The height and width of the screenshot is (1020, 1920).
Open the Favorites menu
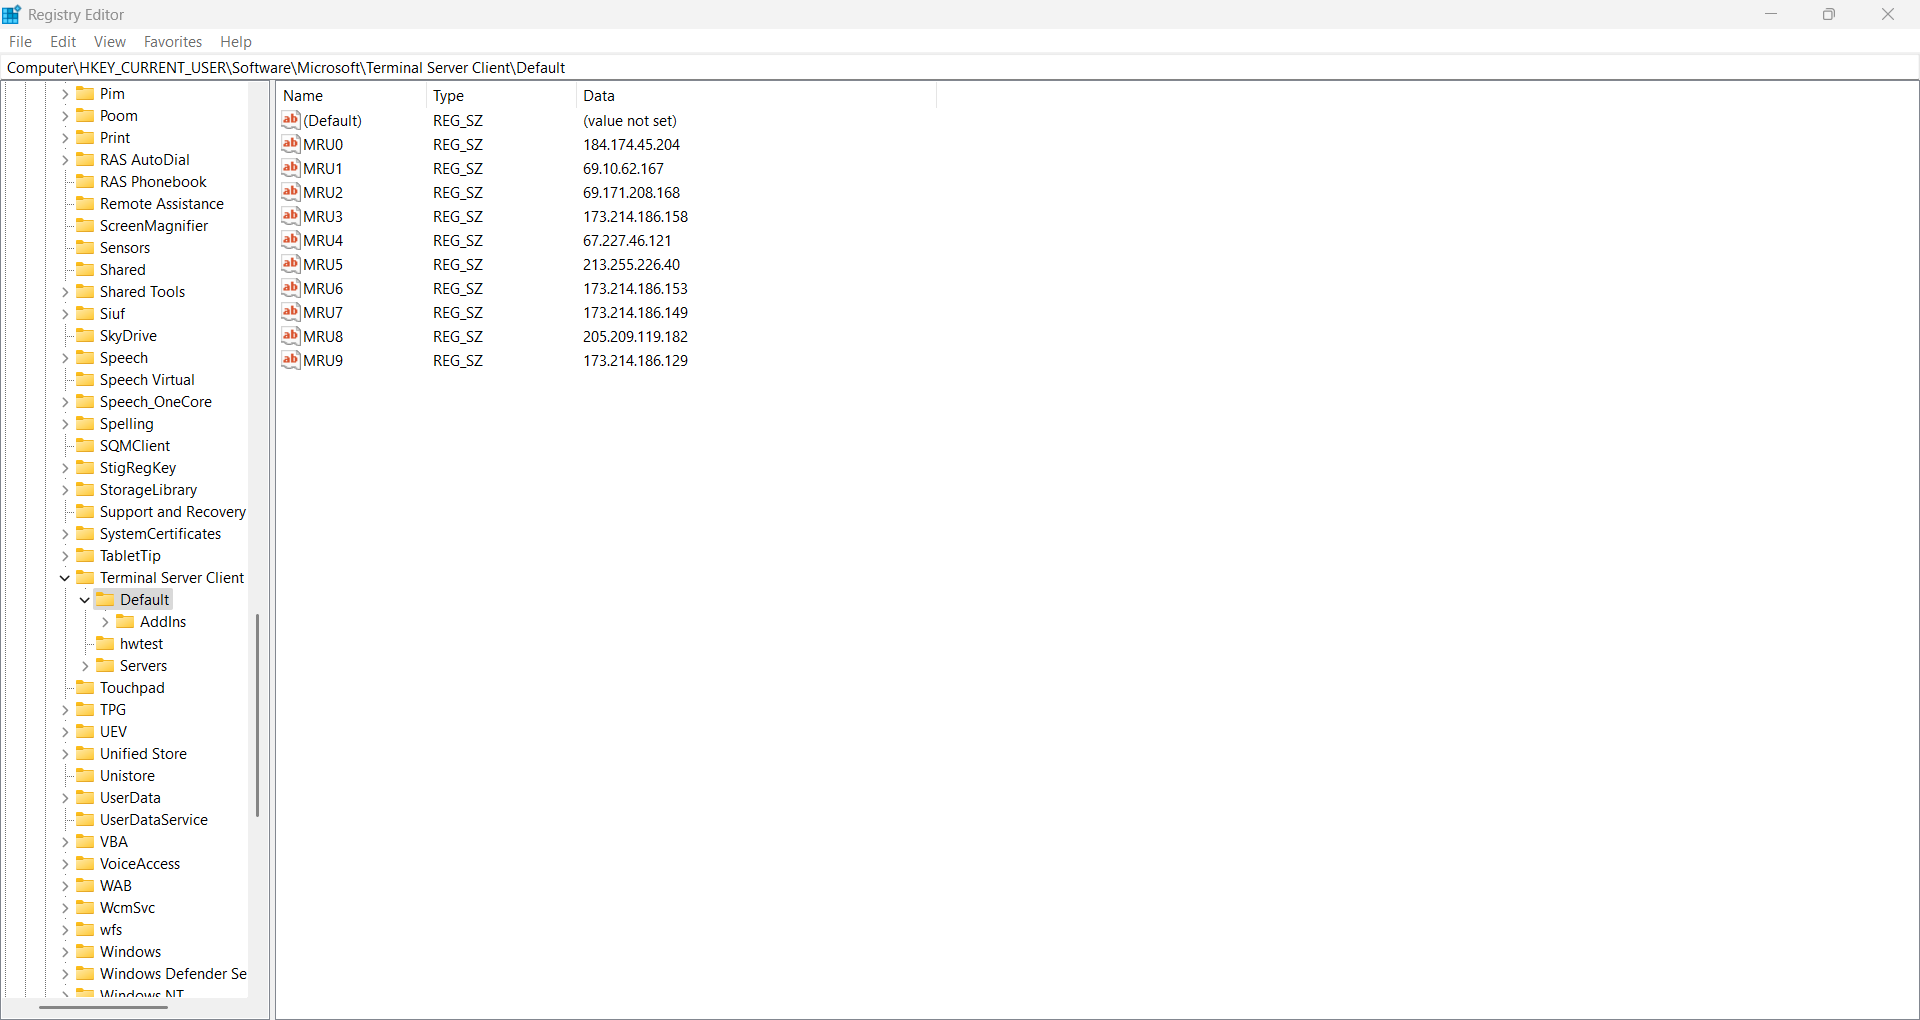pos(172,42)
